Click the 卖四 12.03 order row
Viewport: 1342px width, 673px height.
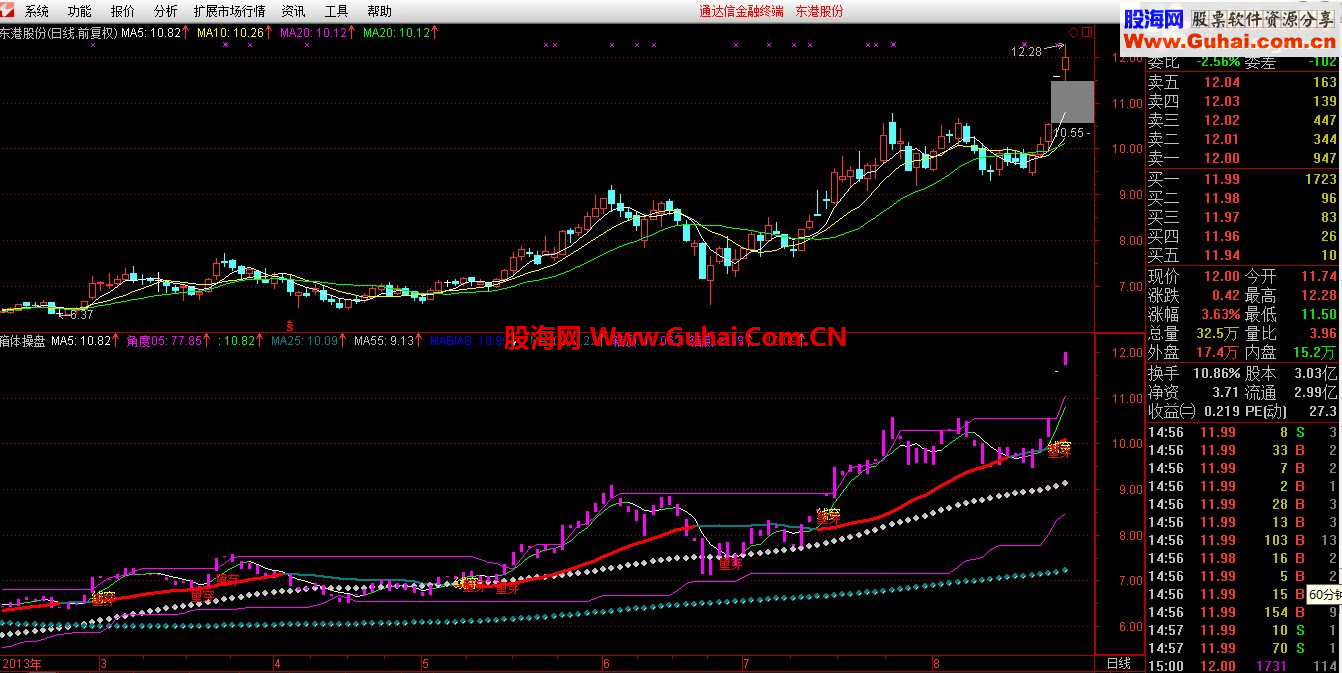pos(1243,101)
